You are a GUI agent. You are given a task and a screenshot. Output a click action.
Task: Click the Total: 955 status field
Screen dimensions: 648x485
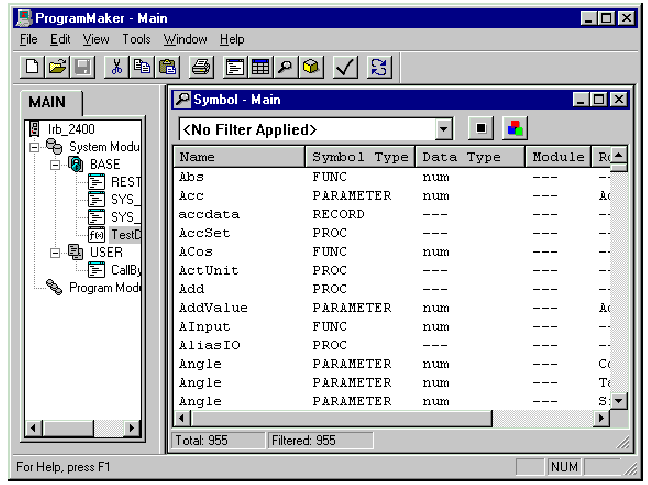(x=218, y=440)
